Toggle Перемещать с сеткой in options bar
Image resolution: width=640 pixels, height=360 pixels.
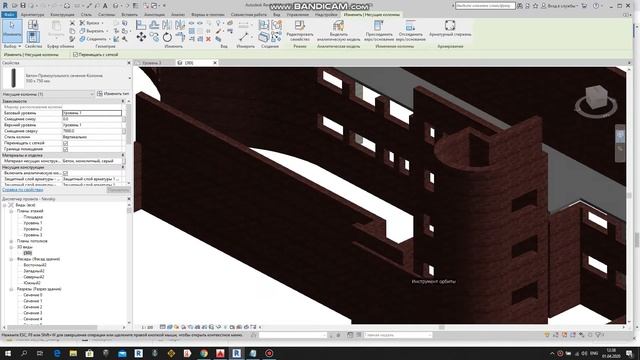75,54
